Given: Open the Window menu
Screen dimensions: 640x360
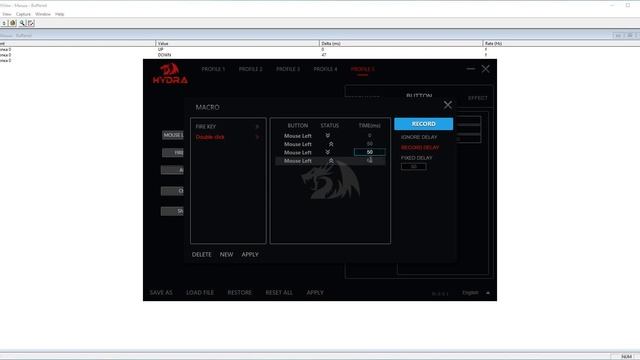Looking at the screenshot, I should click(43, 14).
